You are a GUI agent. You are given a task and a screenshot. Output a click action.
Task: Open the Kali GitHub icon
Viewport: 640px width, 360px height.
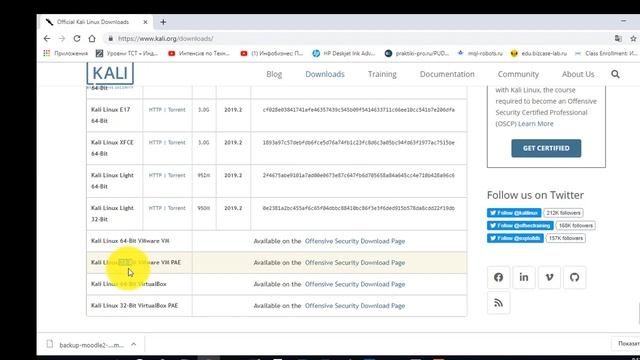click(x=574, y=277)
